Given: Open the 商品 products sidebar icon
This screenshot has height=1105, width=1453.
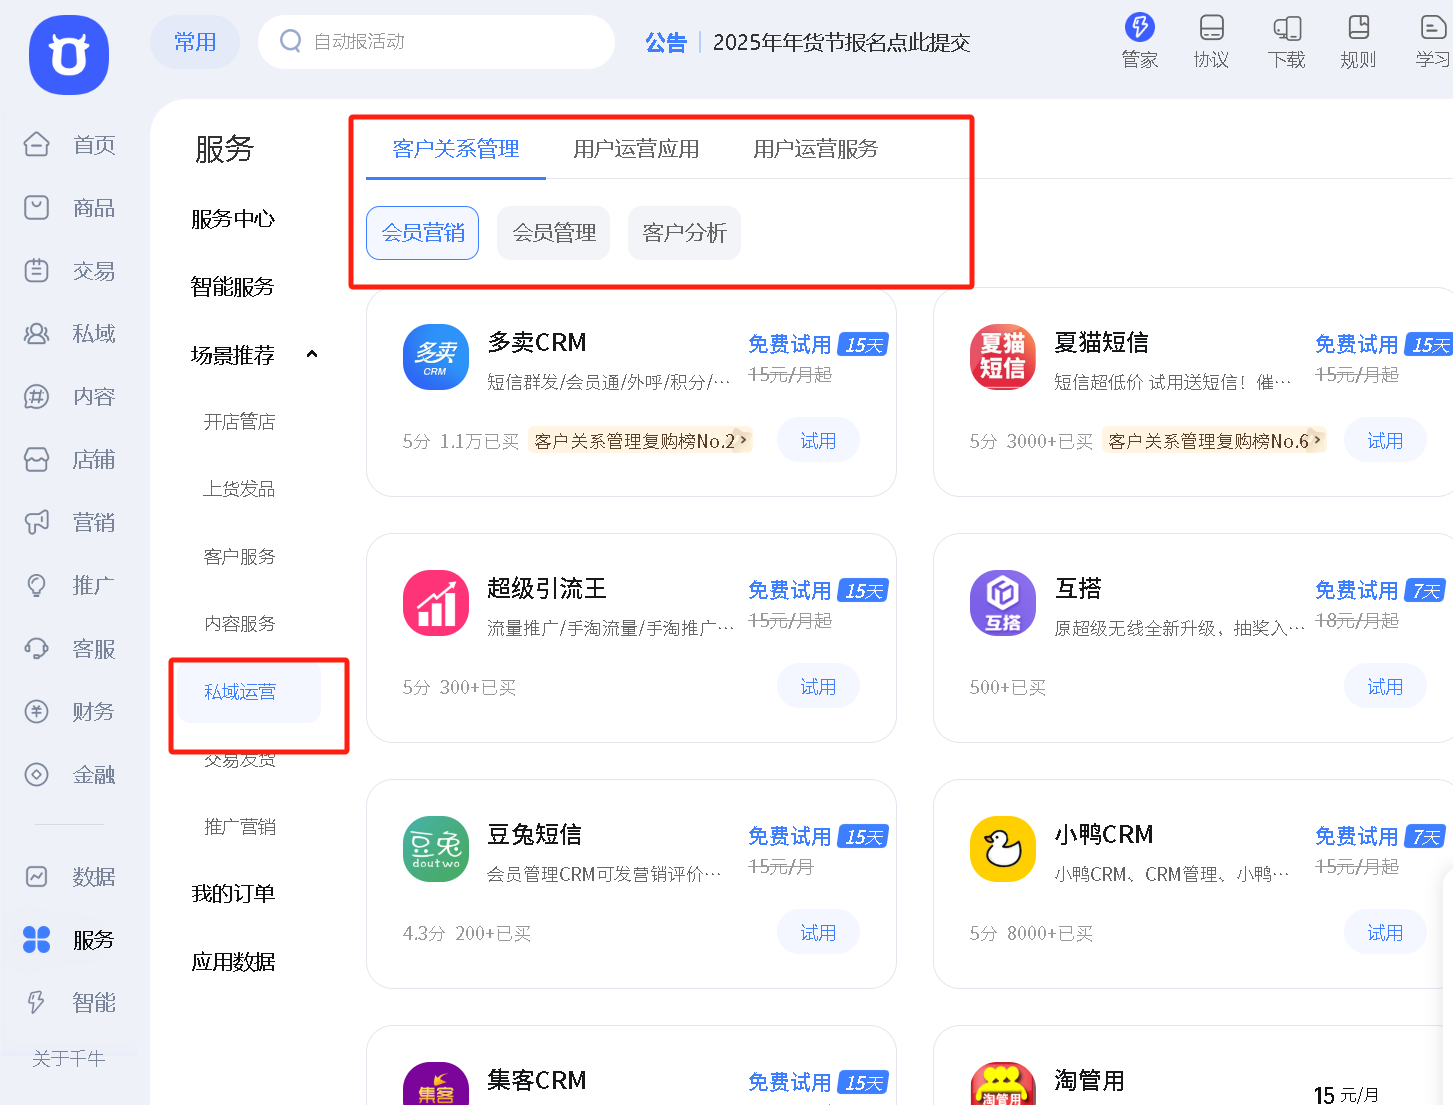Looking at the screenshot, I should 37,208.
